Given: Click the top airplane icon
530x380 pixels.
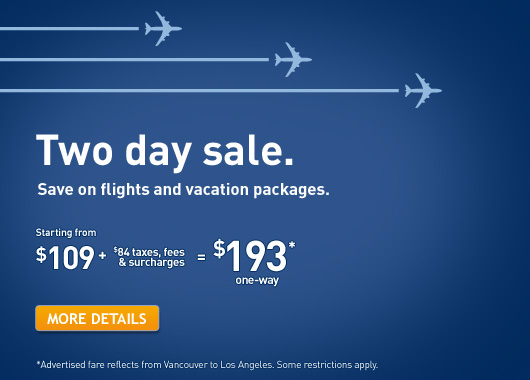Looking at the screenshot, I should tap(163, 28).
